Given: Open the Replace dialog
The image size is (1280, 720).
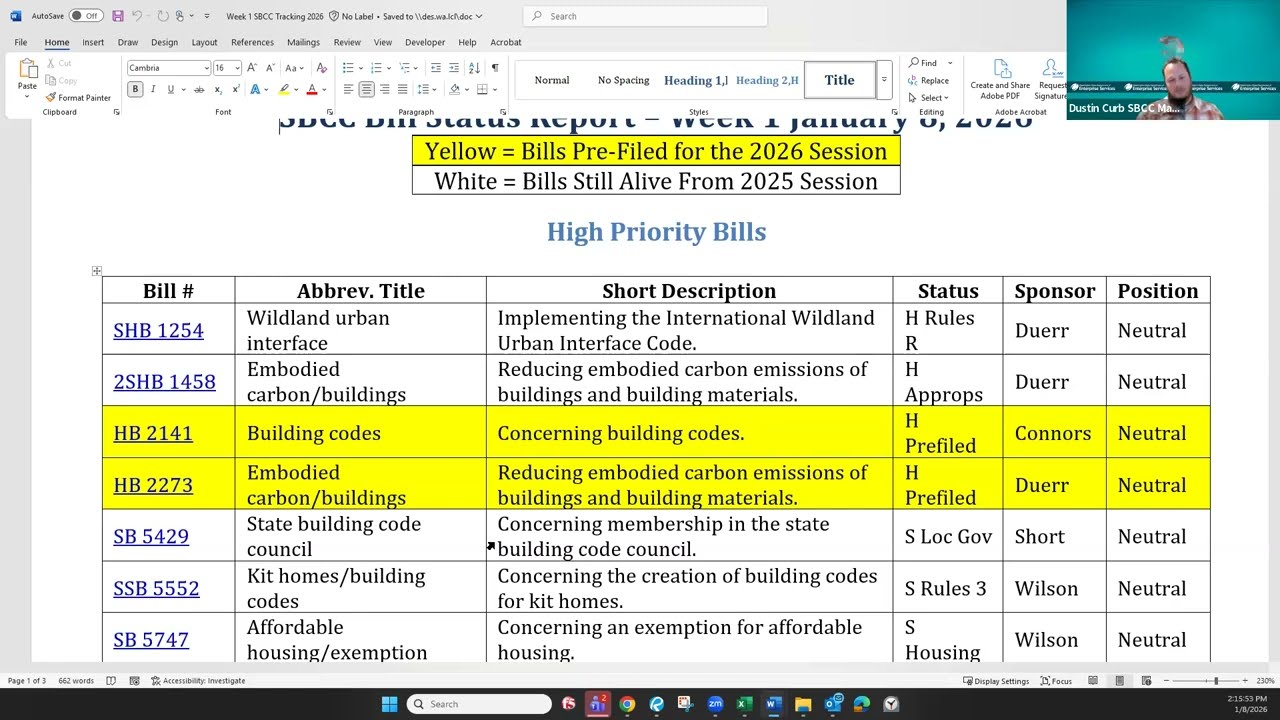Looking at the screenshot, I should 929,81.
